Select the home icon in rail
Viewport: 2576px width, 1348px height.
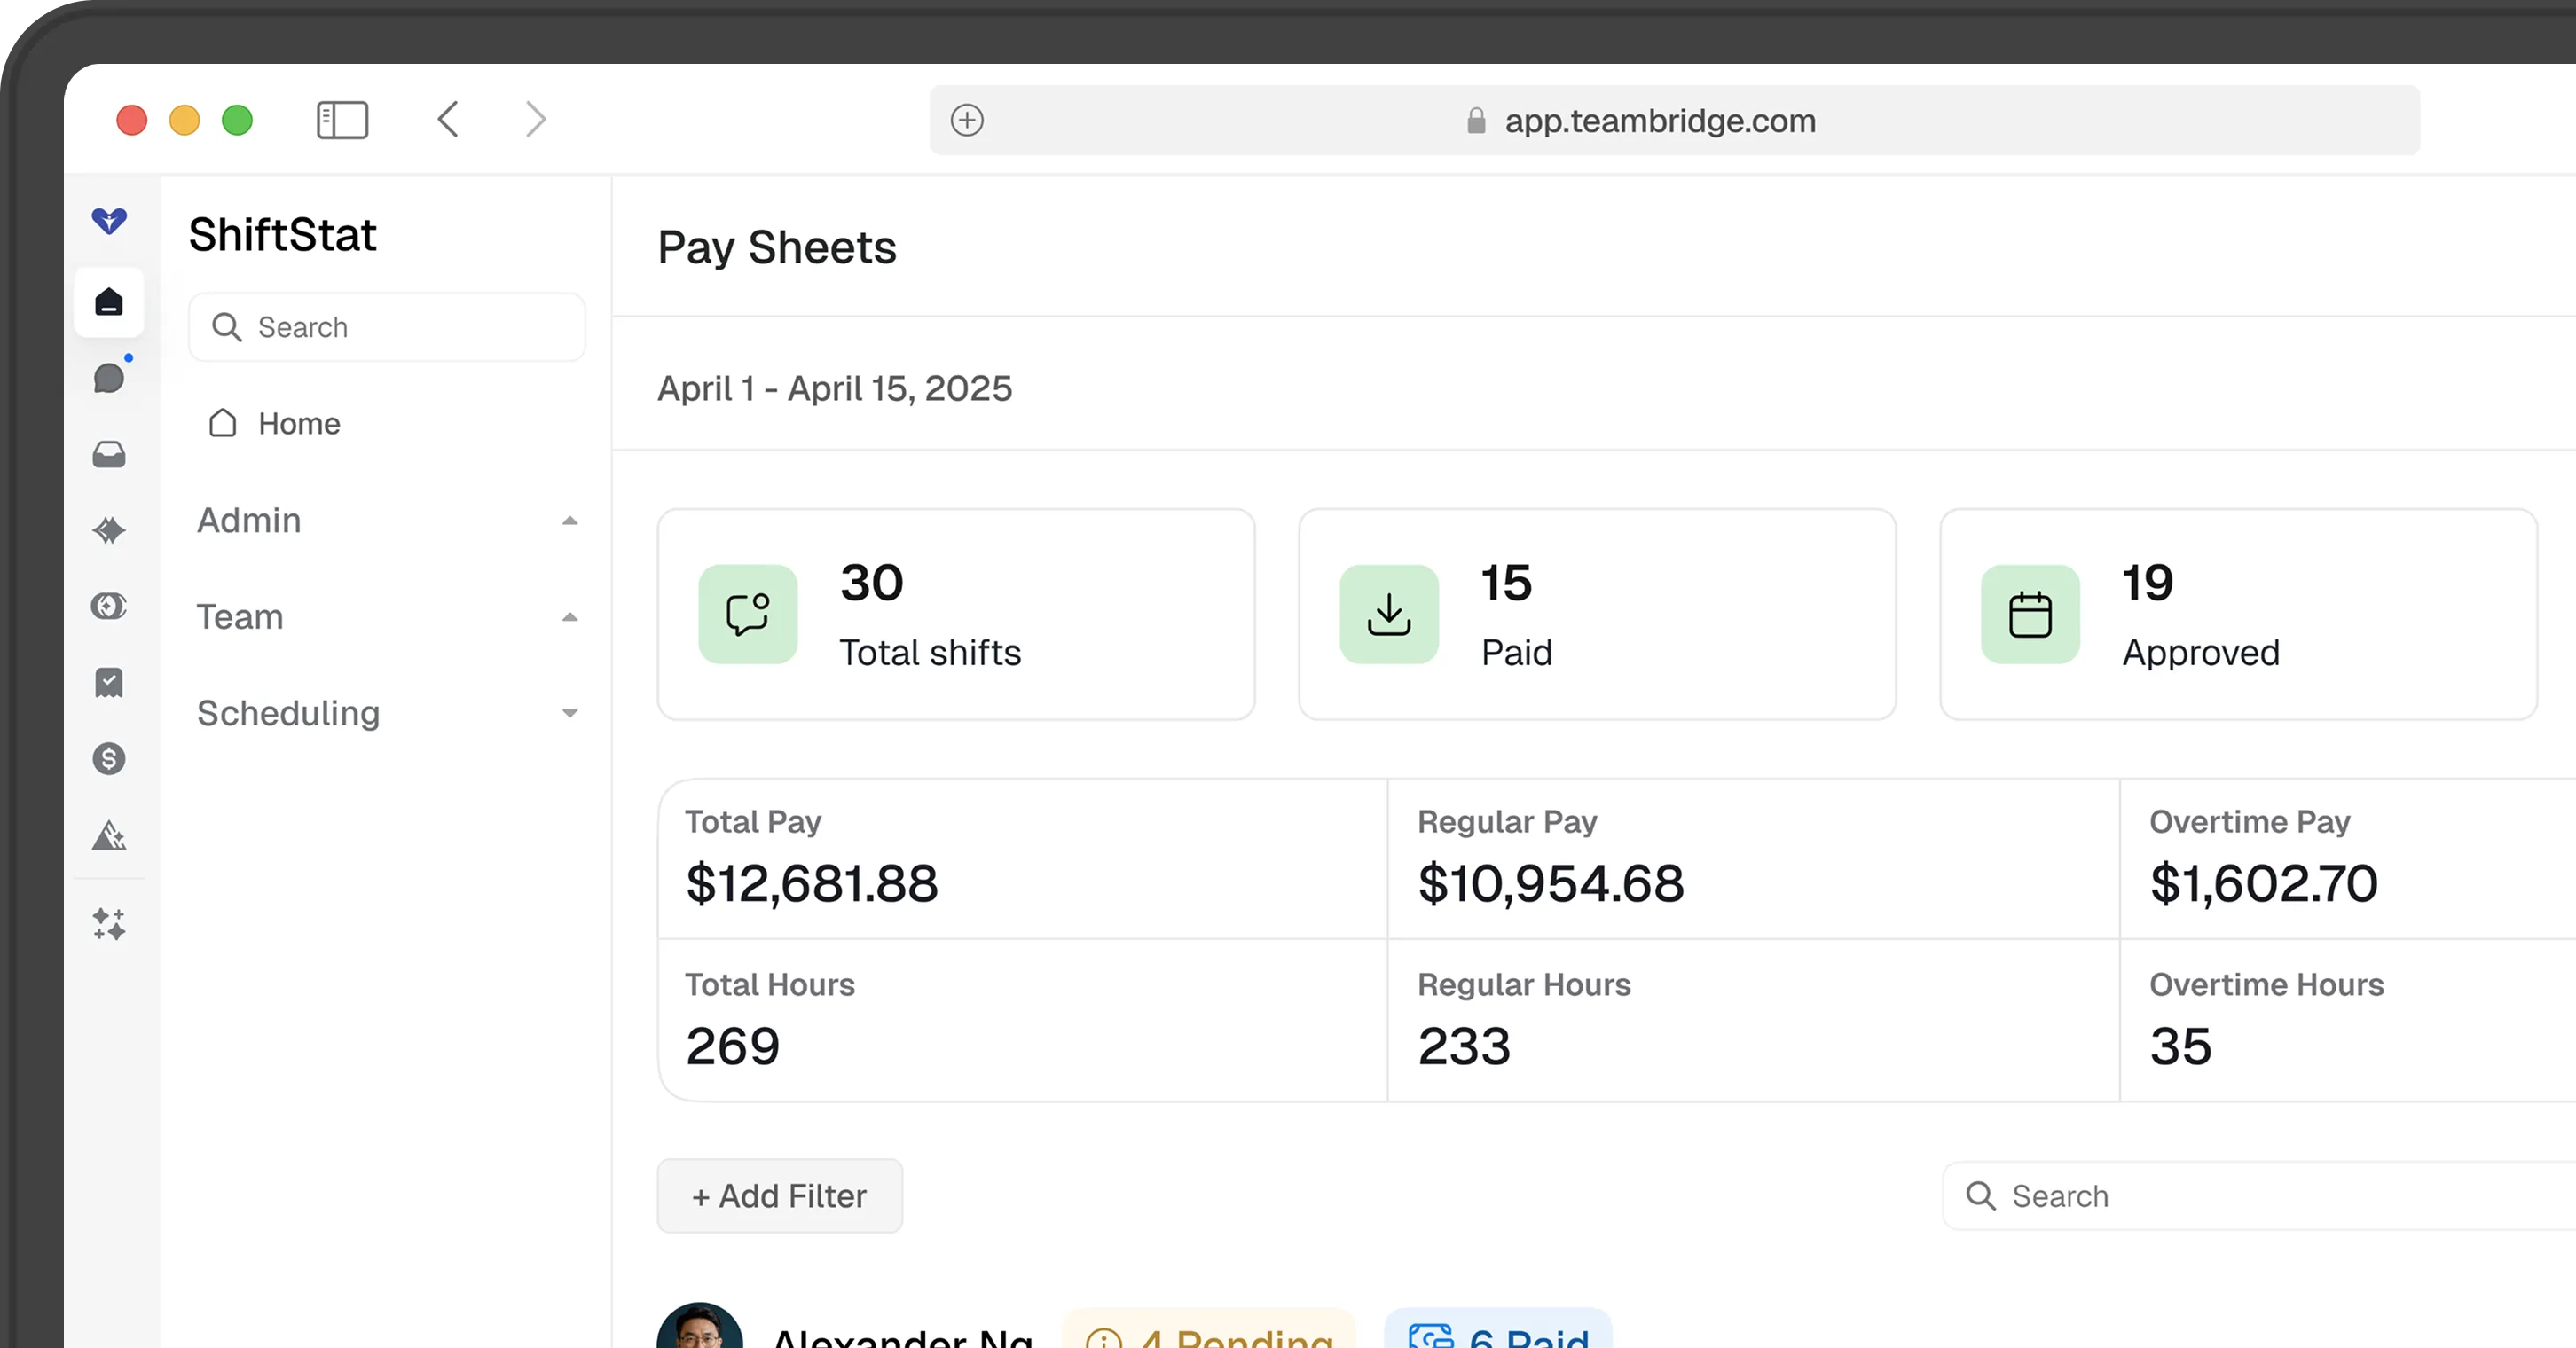pos(109,302)
